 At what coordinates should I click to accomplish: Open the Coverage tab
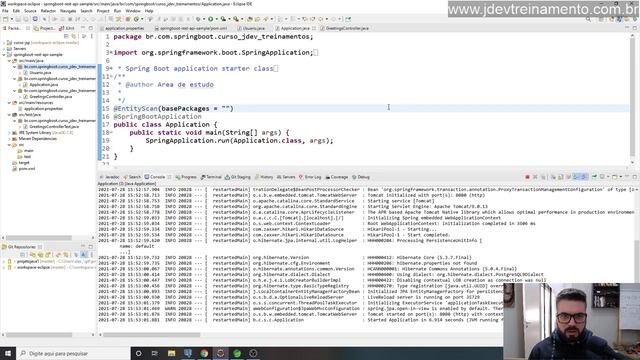[337, 177]
